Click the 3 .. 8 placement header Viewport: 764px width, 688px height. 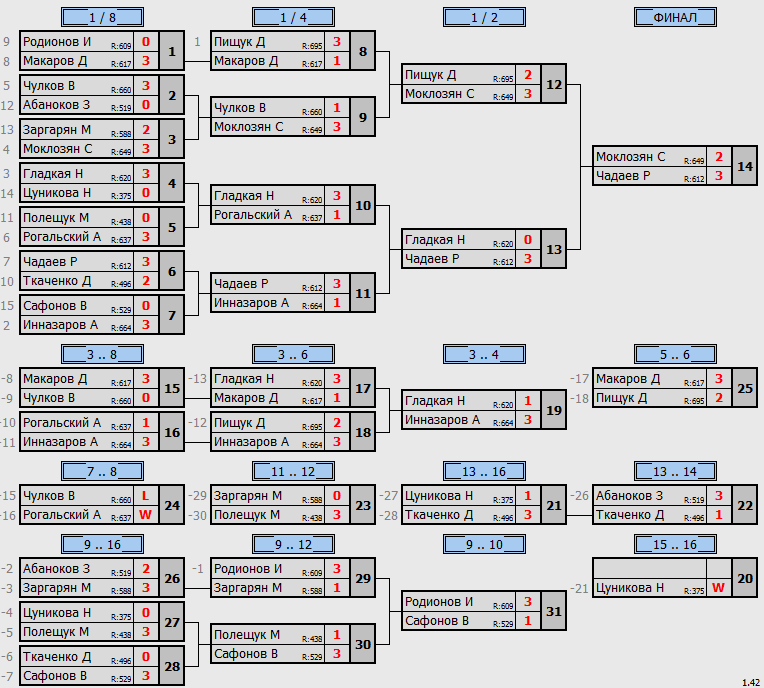(x=102, y=354)
